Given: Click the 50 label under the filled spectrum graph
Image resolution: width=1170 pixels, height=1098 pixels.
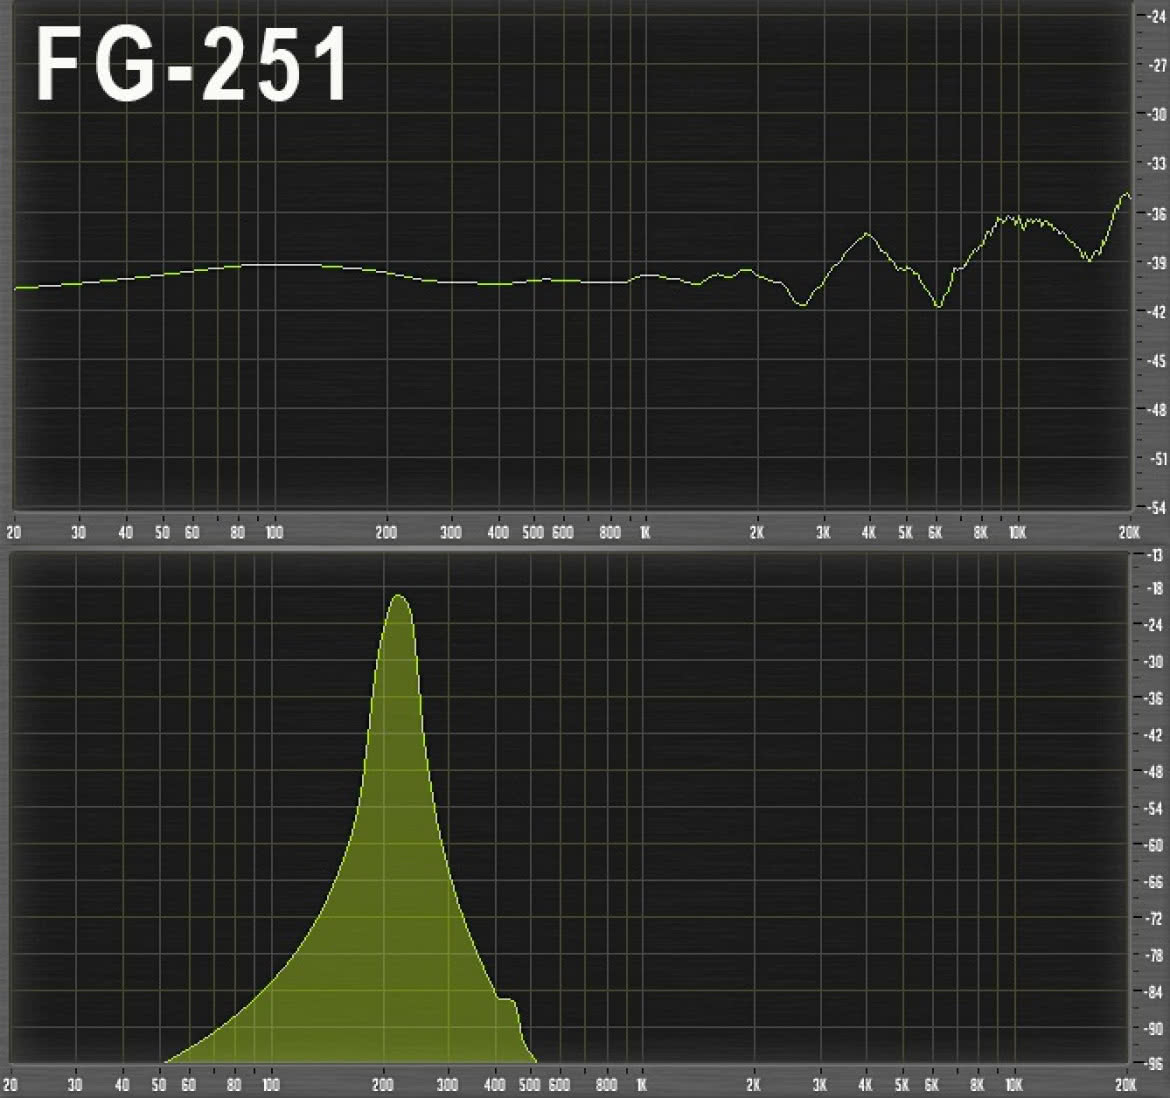Looking at the screenshot, I should click(x=159, y=1085).
